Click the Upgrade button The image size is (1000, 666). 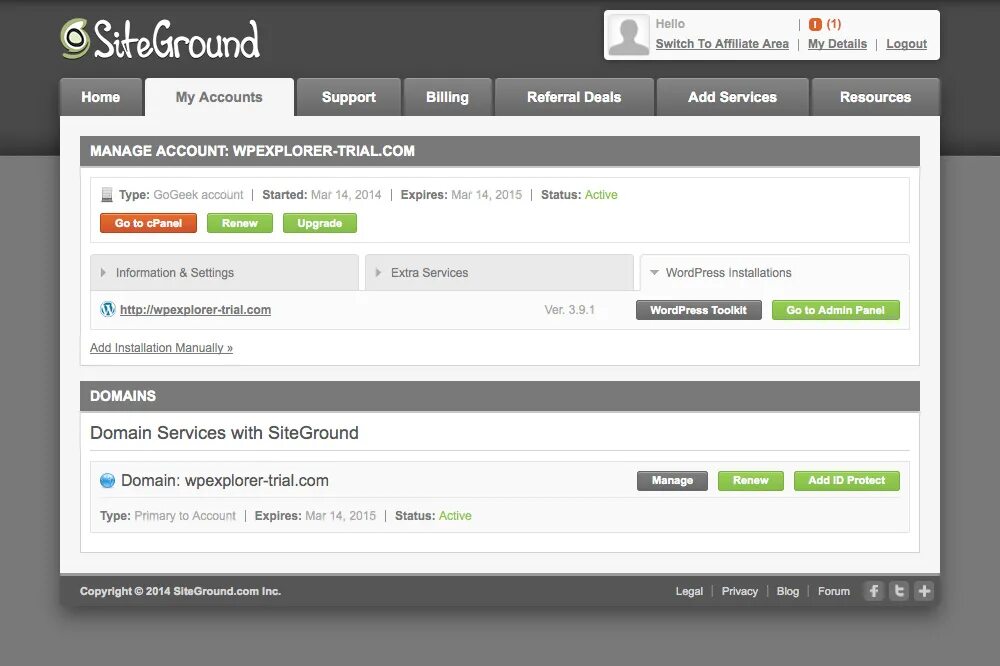tap(320, 223)
